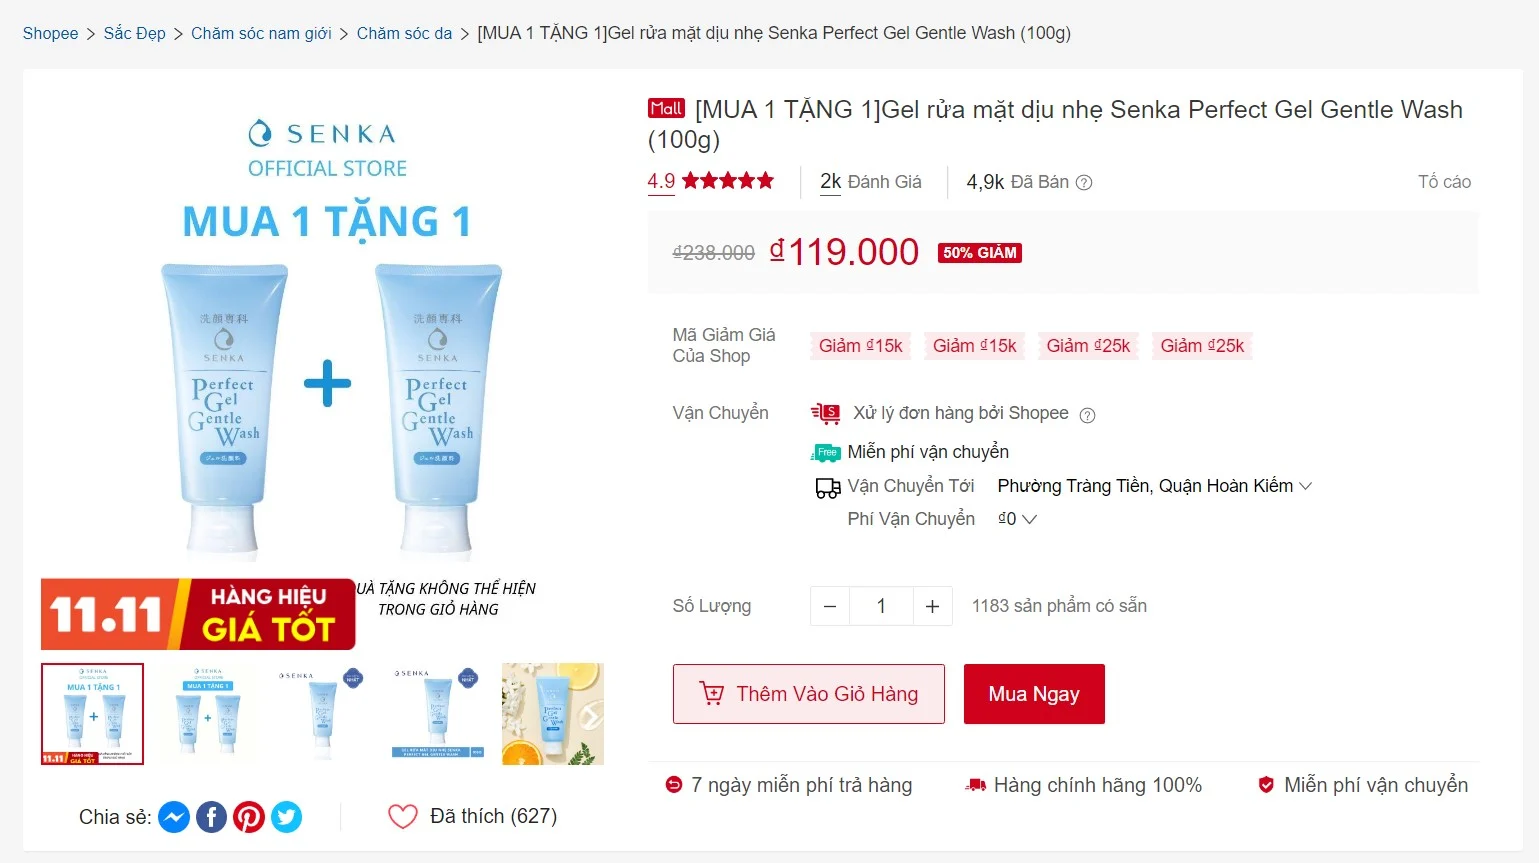Toggle the heart like icon
The image size is (1539, 863).
coord(403,817)
